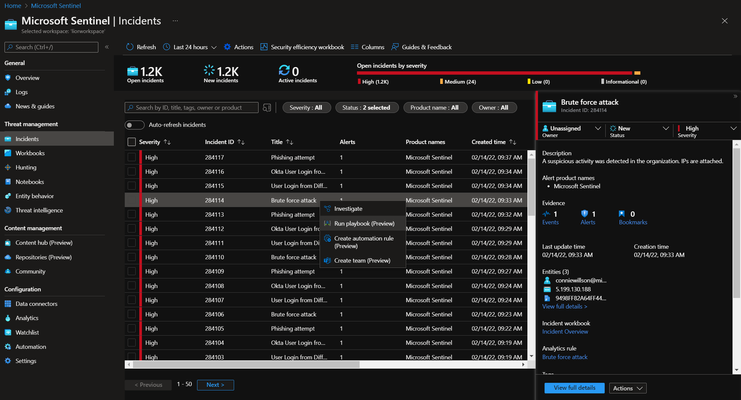
Task: Open Automation gear icon
Action: pos(8,347)
